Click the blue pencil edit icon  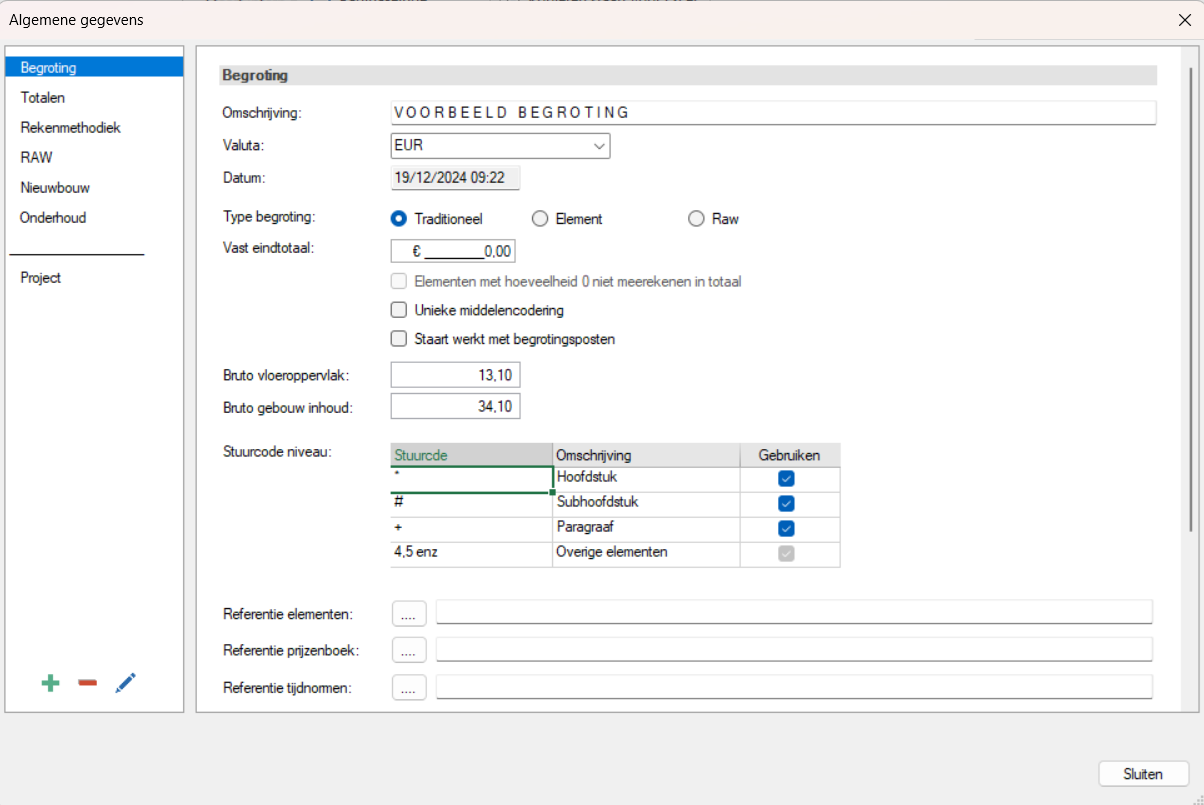(125, 683)
